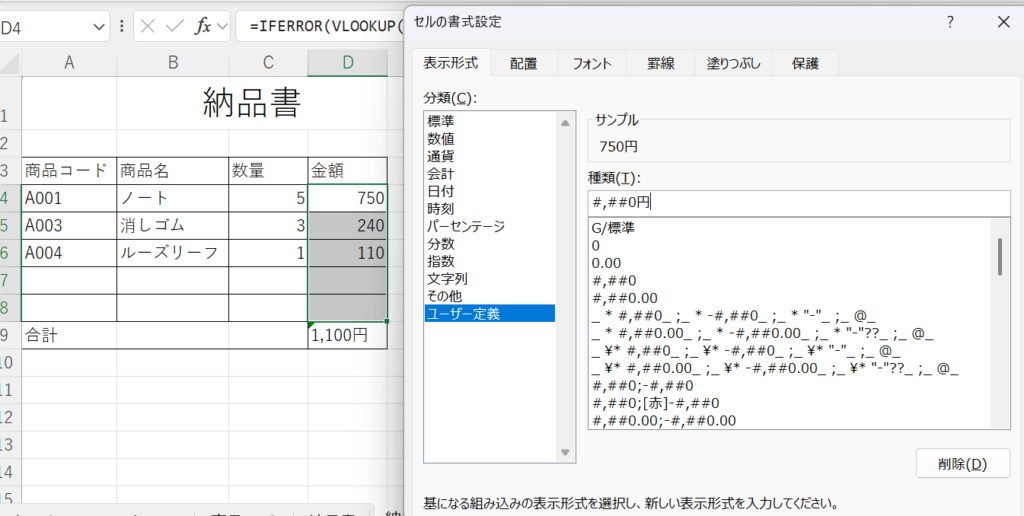Select 通貨 in the category list

[489, 156]
